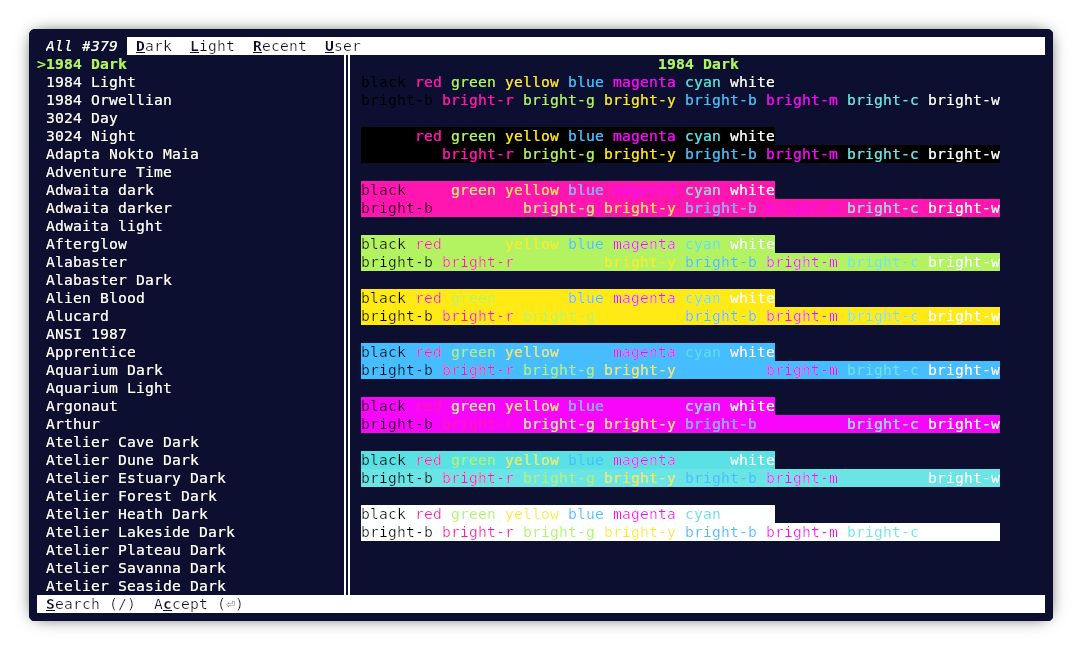The width and height of the screenshot is (1082, 650).
Task: Select Atelier Forest Dark theme
Action: (131, 496)
